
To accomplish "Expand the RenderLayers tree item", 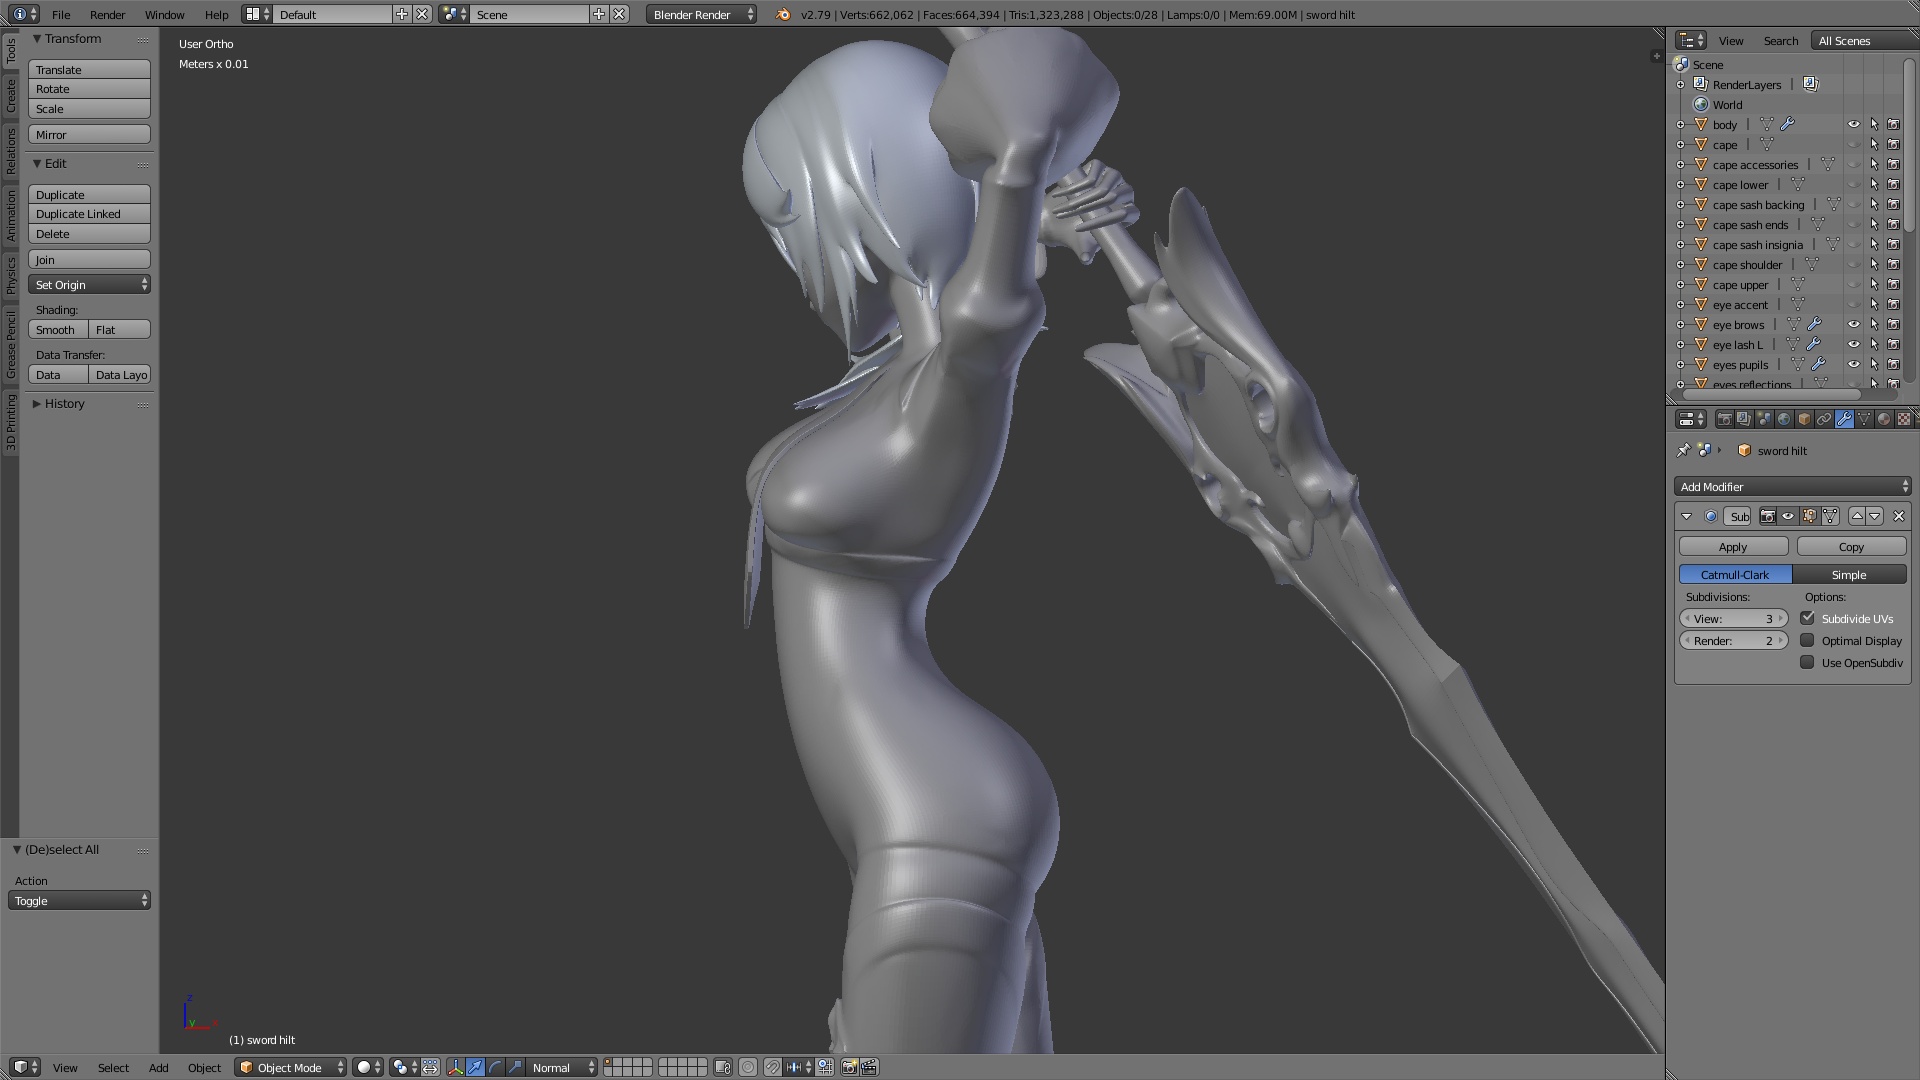I will (x=1681, y=85).
